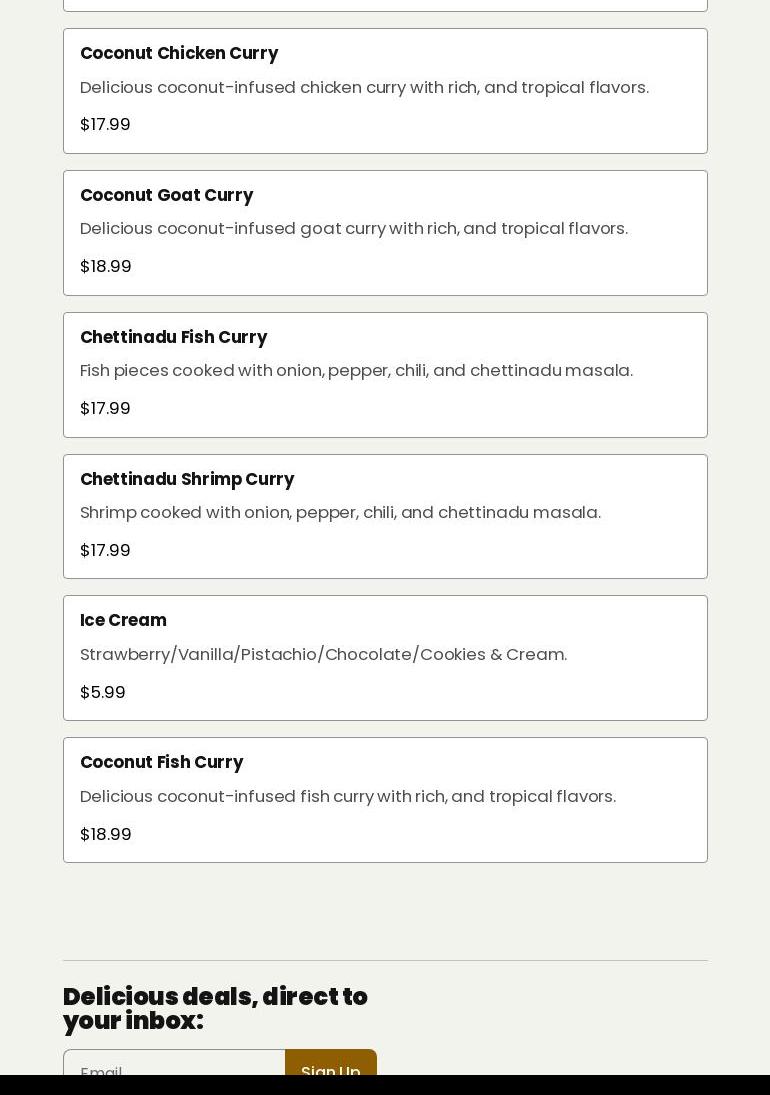Viewport: 770px width, 1095px height.
Task: Open the Coconut Fish Curry card
Action: click(x=385, y=800)
